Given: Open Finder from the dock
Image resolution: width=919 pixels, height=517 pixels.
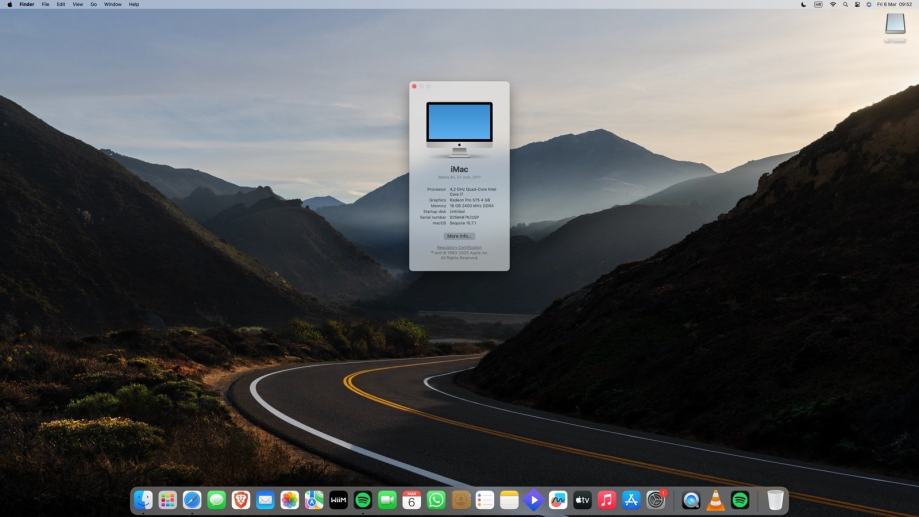Looking at the screenshot, I should [x=144, y=500].
